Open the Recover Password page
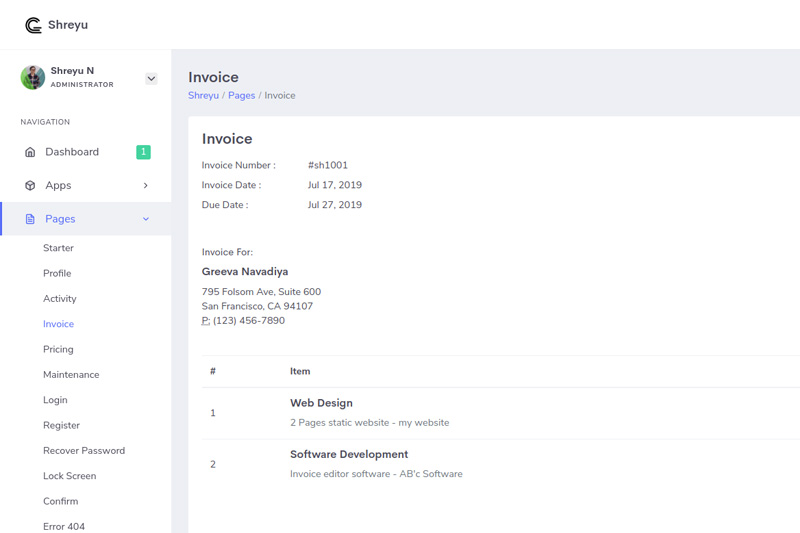 point(84,451)
